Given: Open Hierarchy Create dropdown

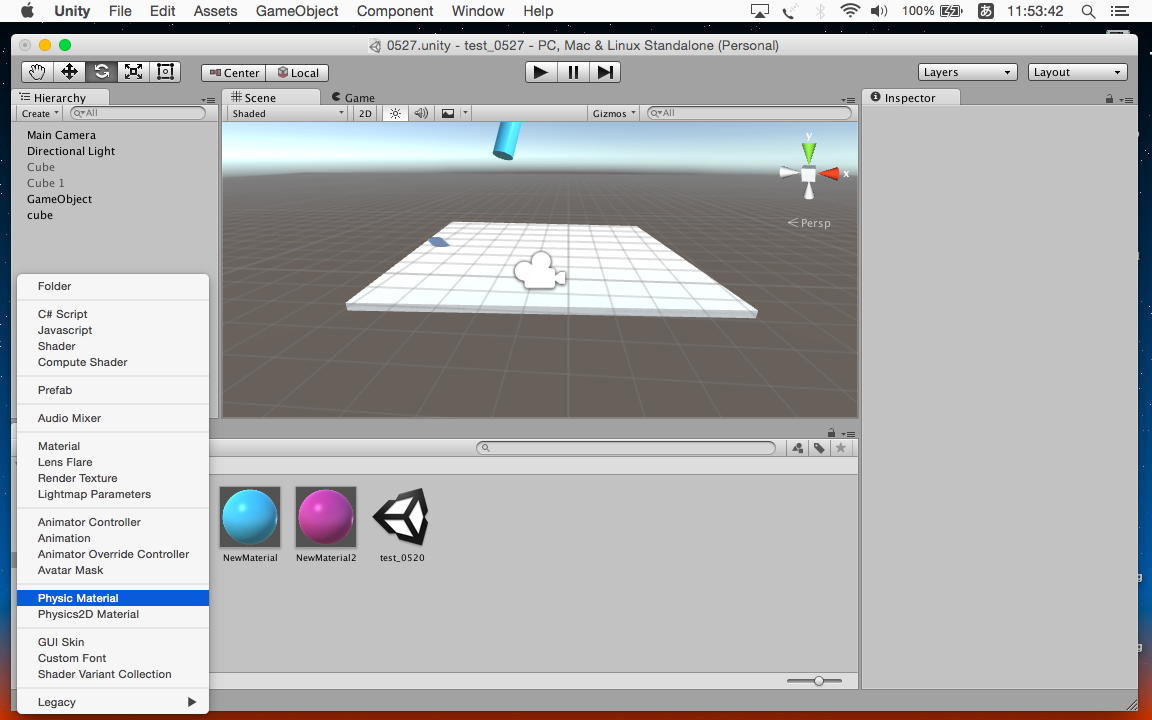Looking at the screenshot, I should pyautogui.click(x=40, y=113).
